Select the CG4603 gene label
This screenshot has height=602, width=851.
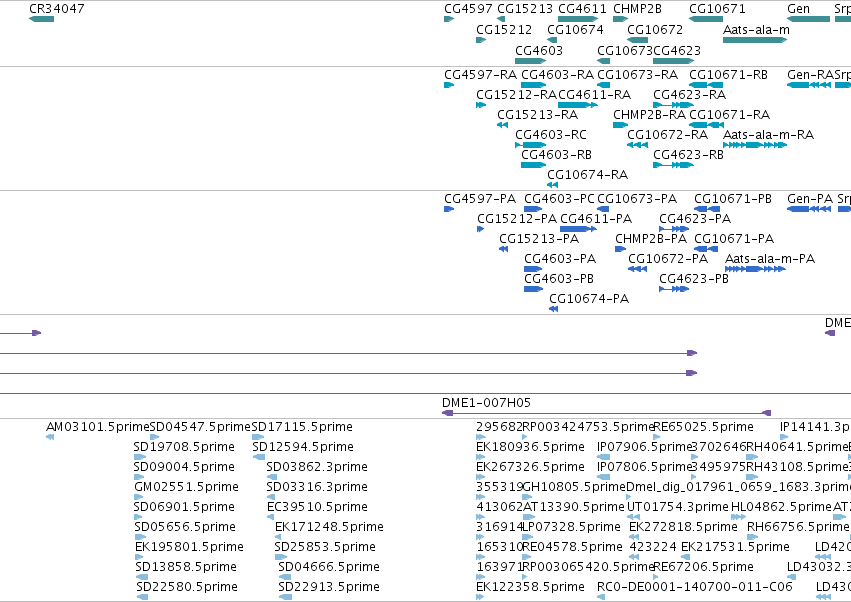(x=539, y=50)
